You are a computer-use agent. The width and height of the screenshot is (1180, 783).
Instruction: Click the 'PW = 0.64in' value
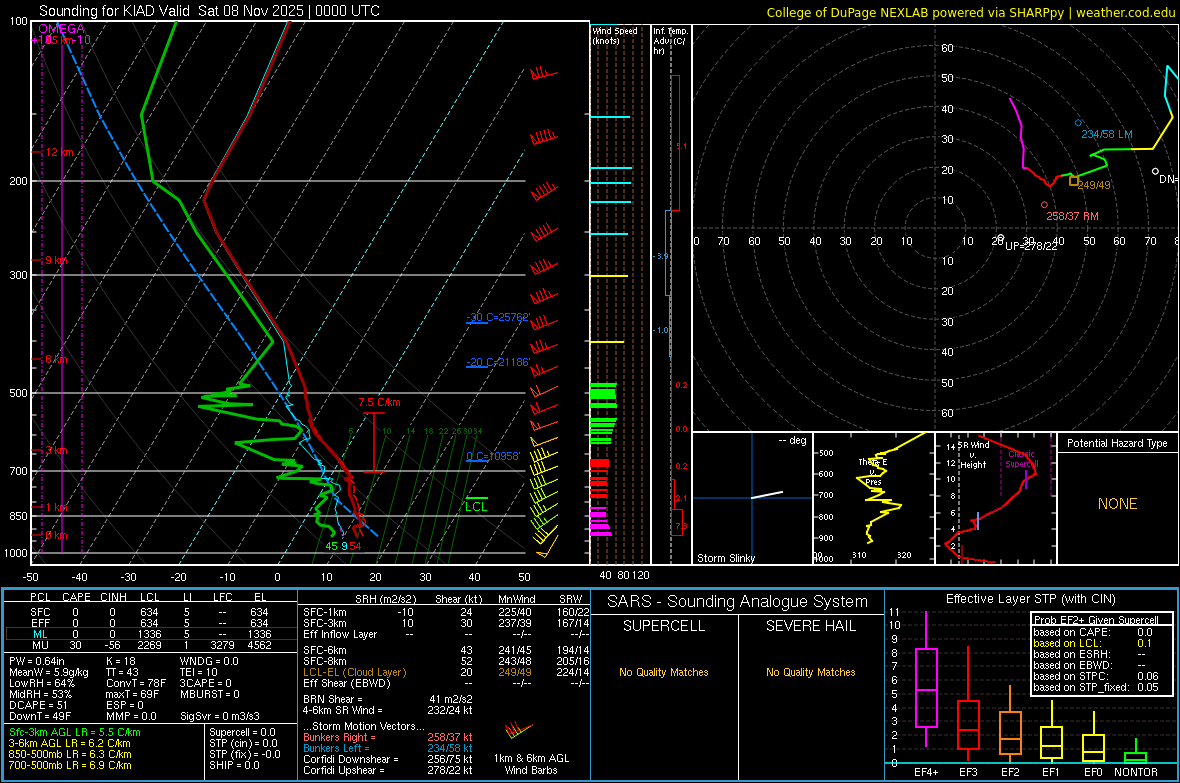37,661
